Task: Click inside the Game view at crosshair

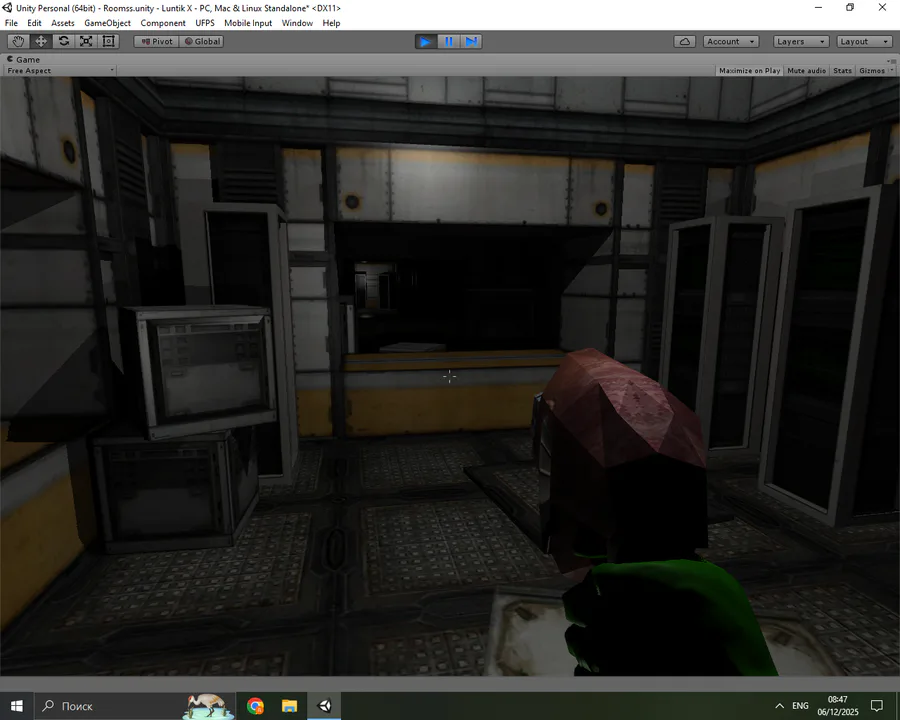Action: 449,376
